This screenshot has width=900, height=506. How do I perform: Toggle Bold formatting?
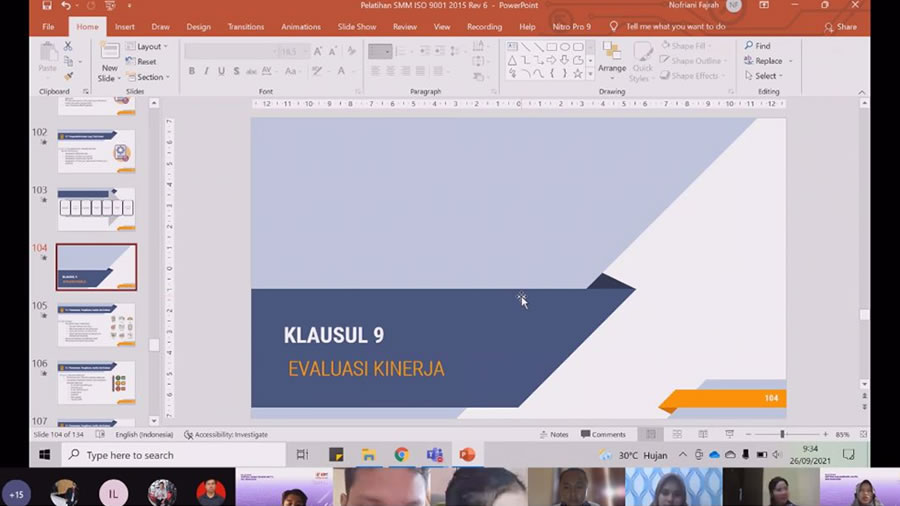[x=192, y=71]
